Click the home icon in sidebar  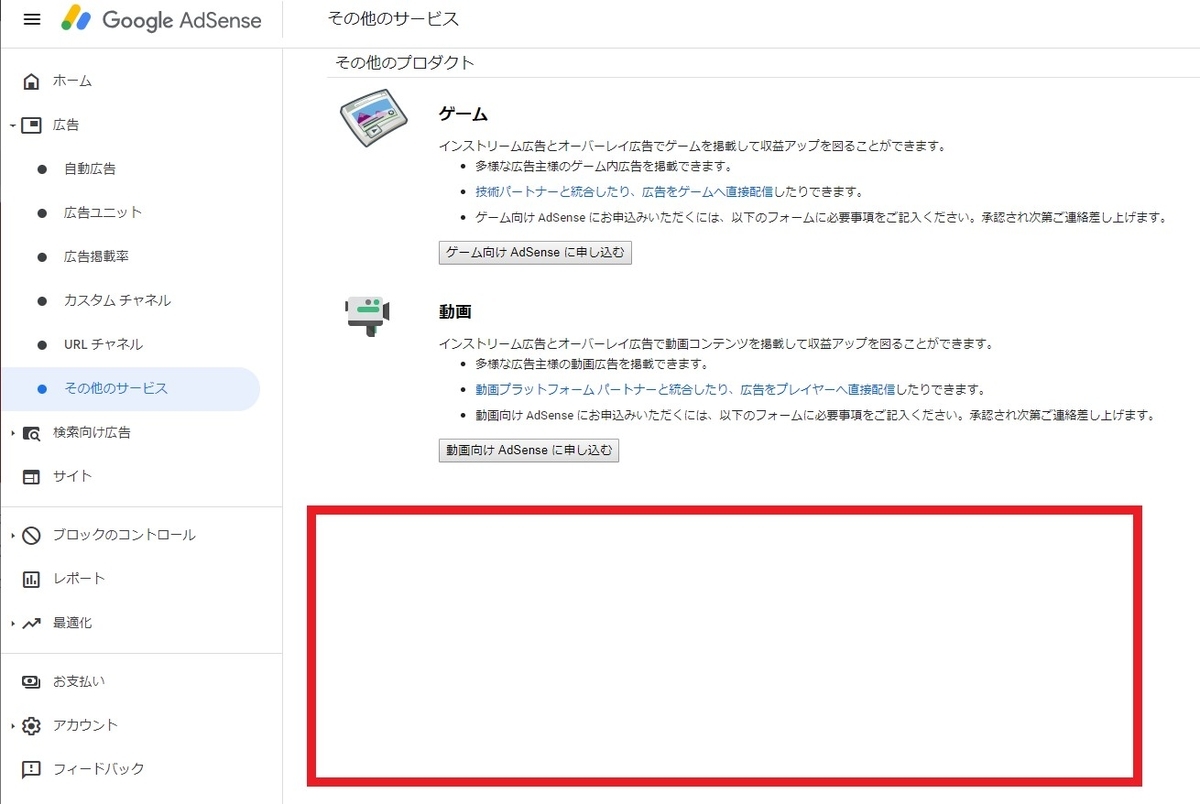coord(32,81)
